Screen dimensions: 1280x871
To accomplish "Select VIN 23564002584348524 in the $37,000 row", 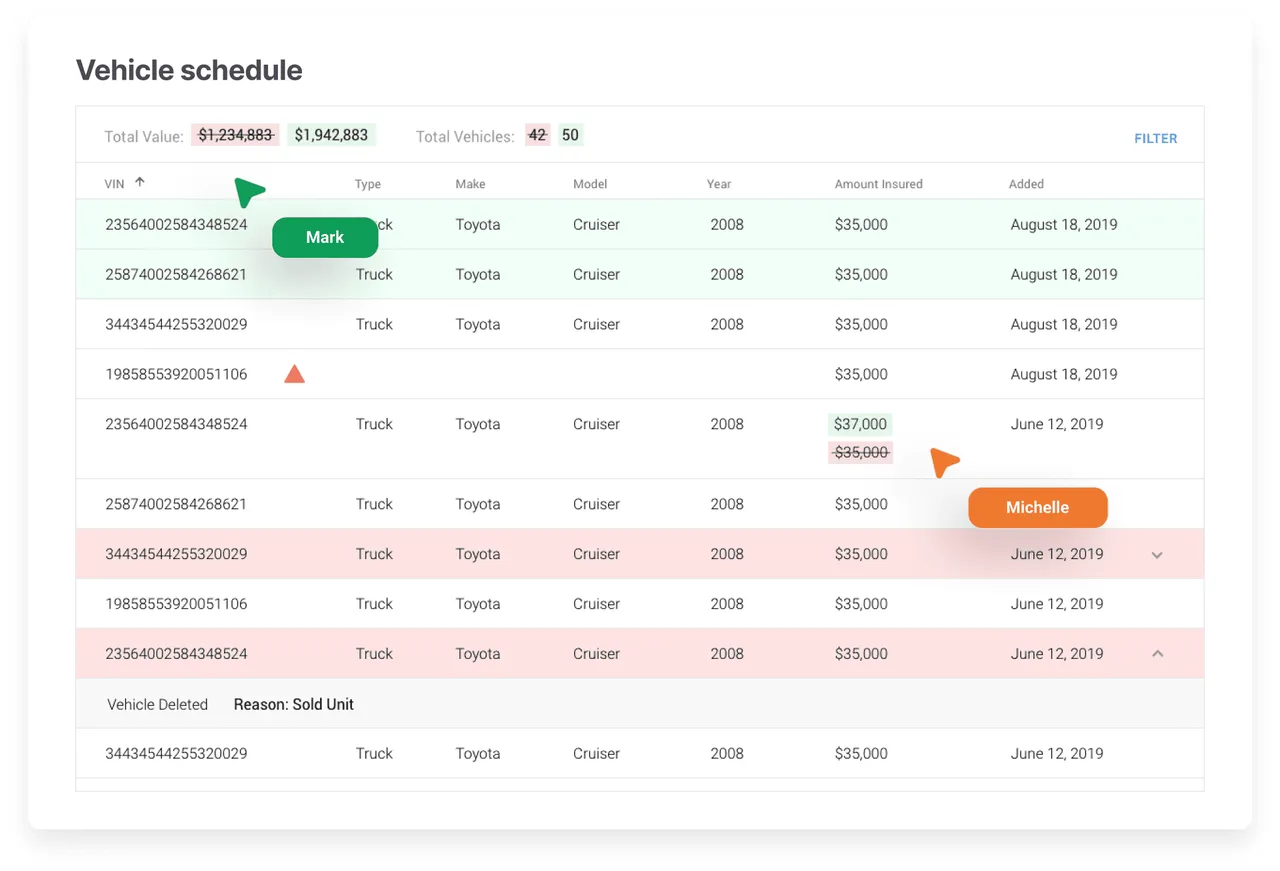I will point(176,424).
